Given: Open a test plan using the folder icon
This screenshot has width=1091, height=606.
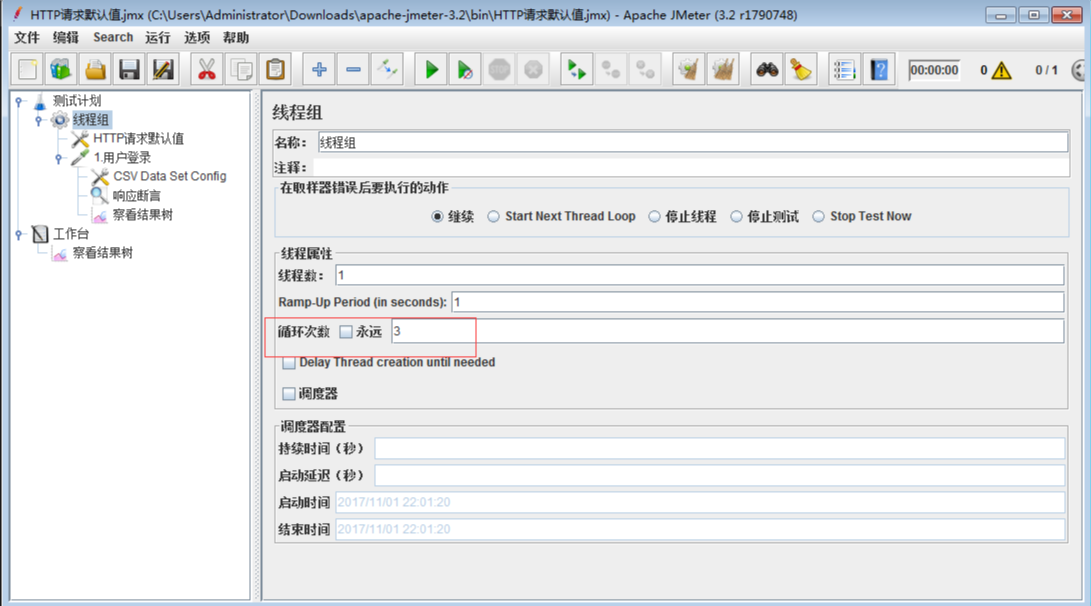Looking at the screenshot, I should (96, 68).
